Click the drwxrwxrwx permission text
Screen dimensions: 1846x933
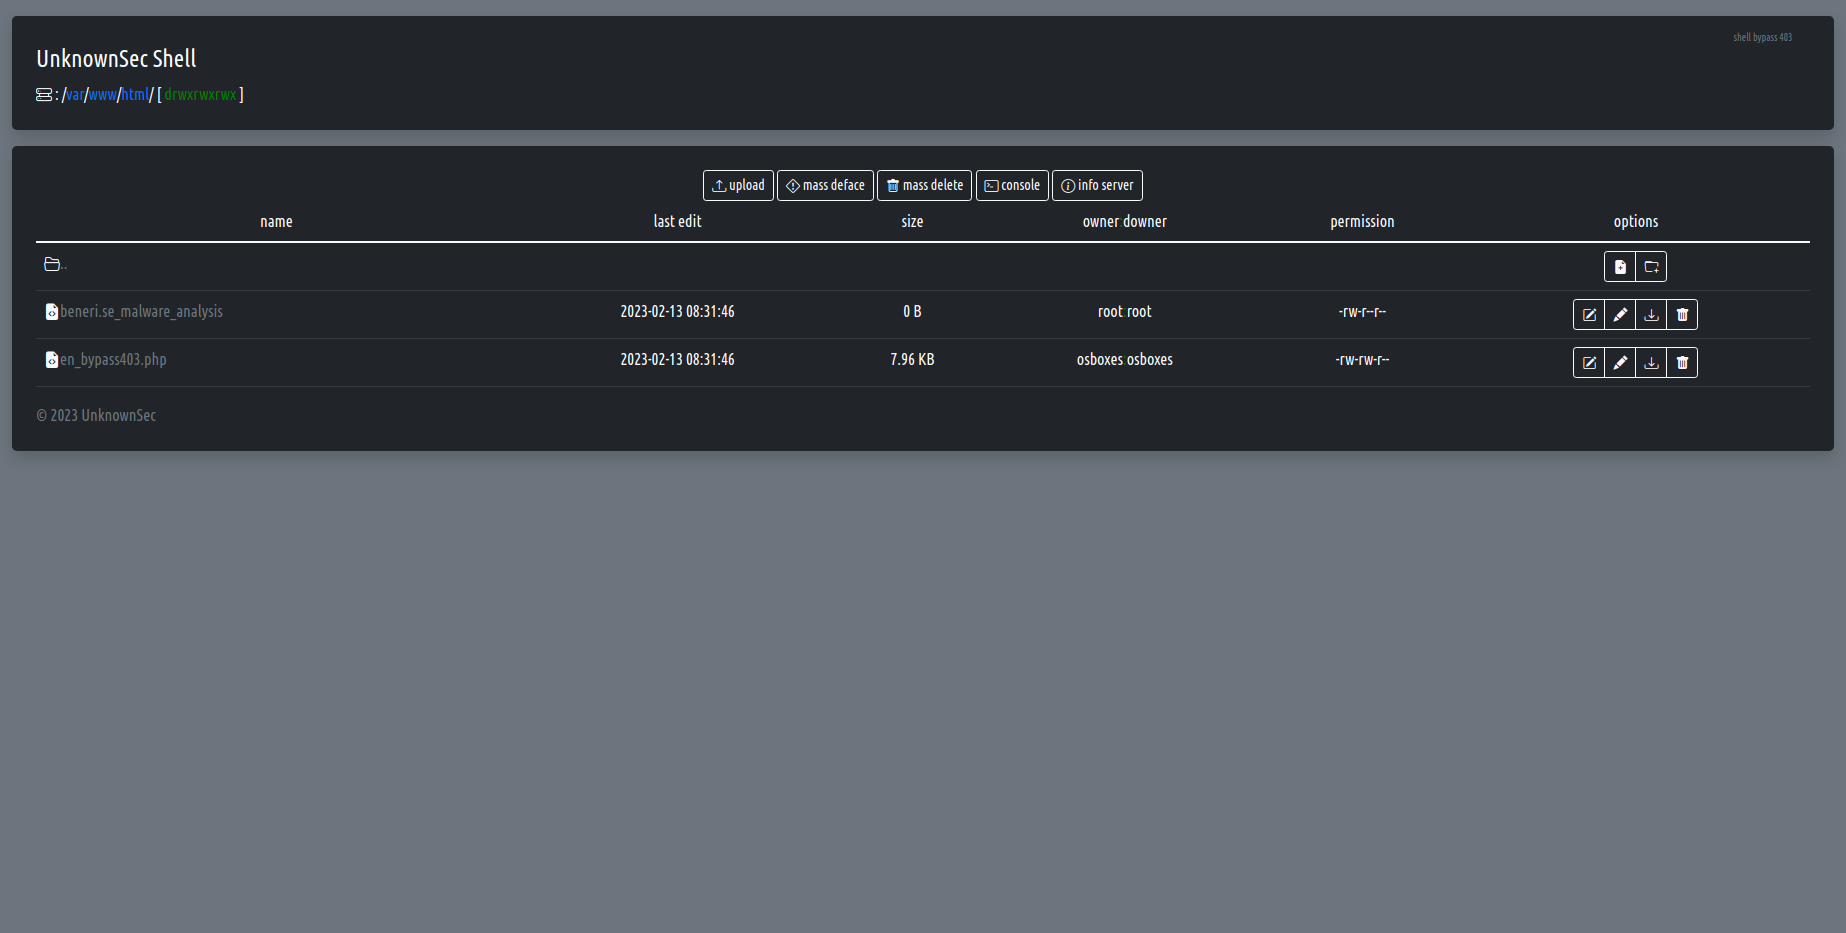(201, 95)
